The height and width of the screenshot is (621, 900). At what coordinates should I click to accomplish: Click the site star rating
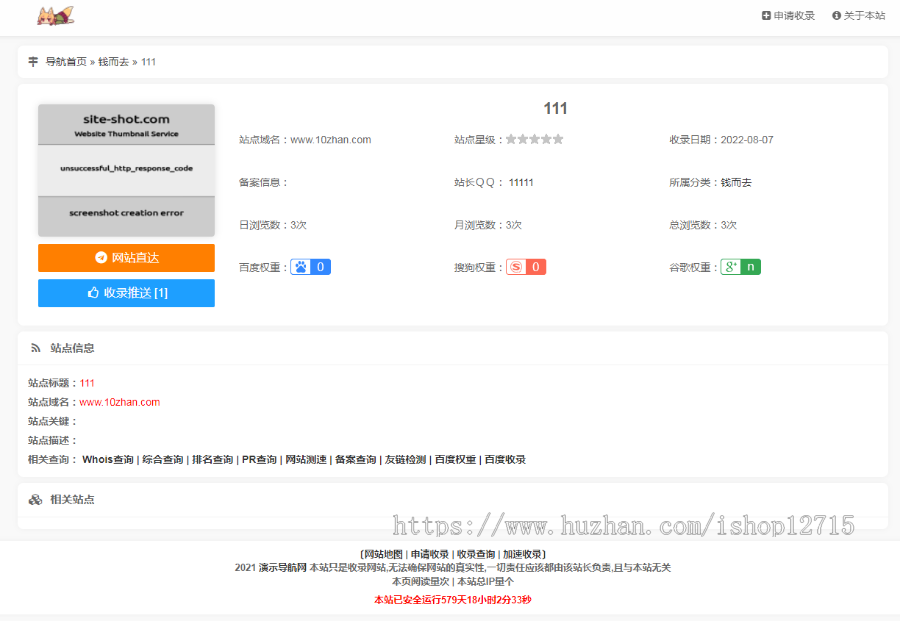534,139
